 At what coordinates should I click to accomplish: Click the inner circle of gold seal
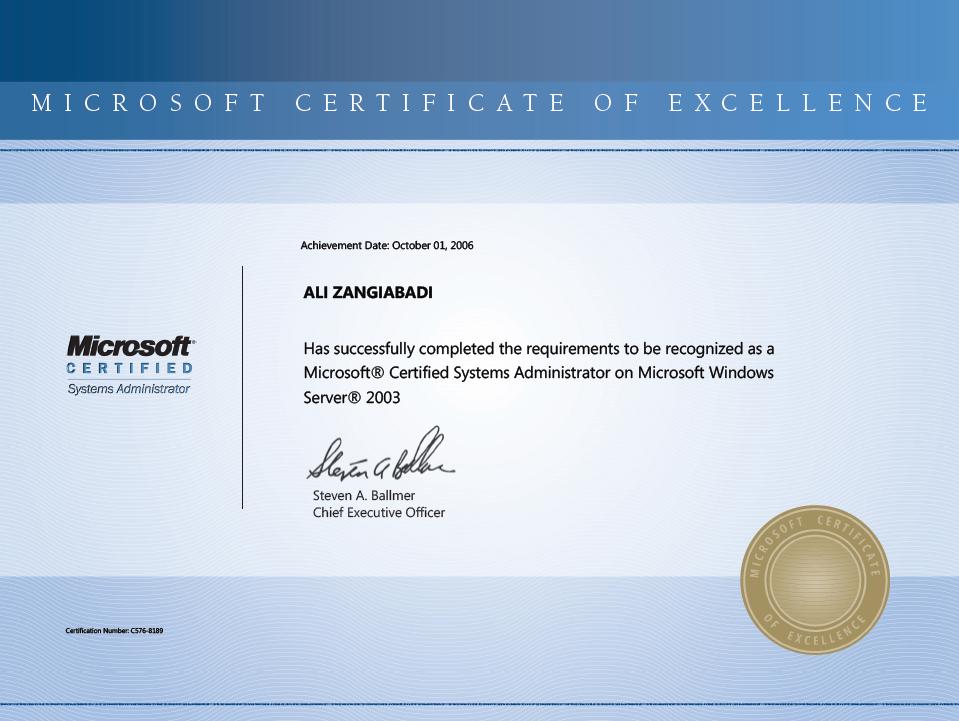click(815, 579)
